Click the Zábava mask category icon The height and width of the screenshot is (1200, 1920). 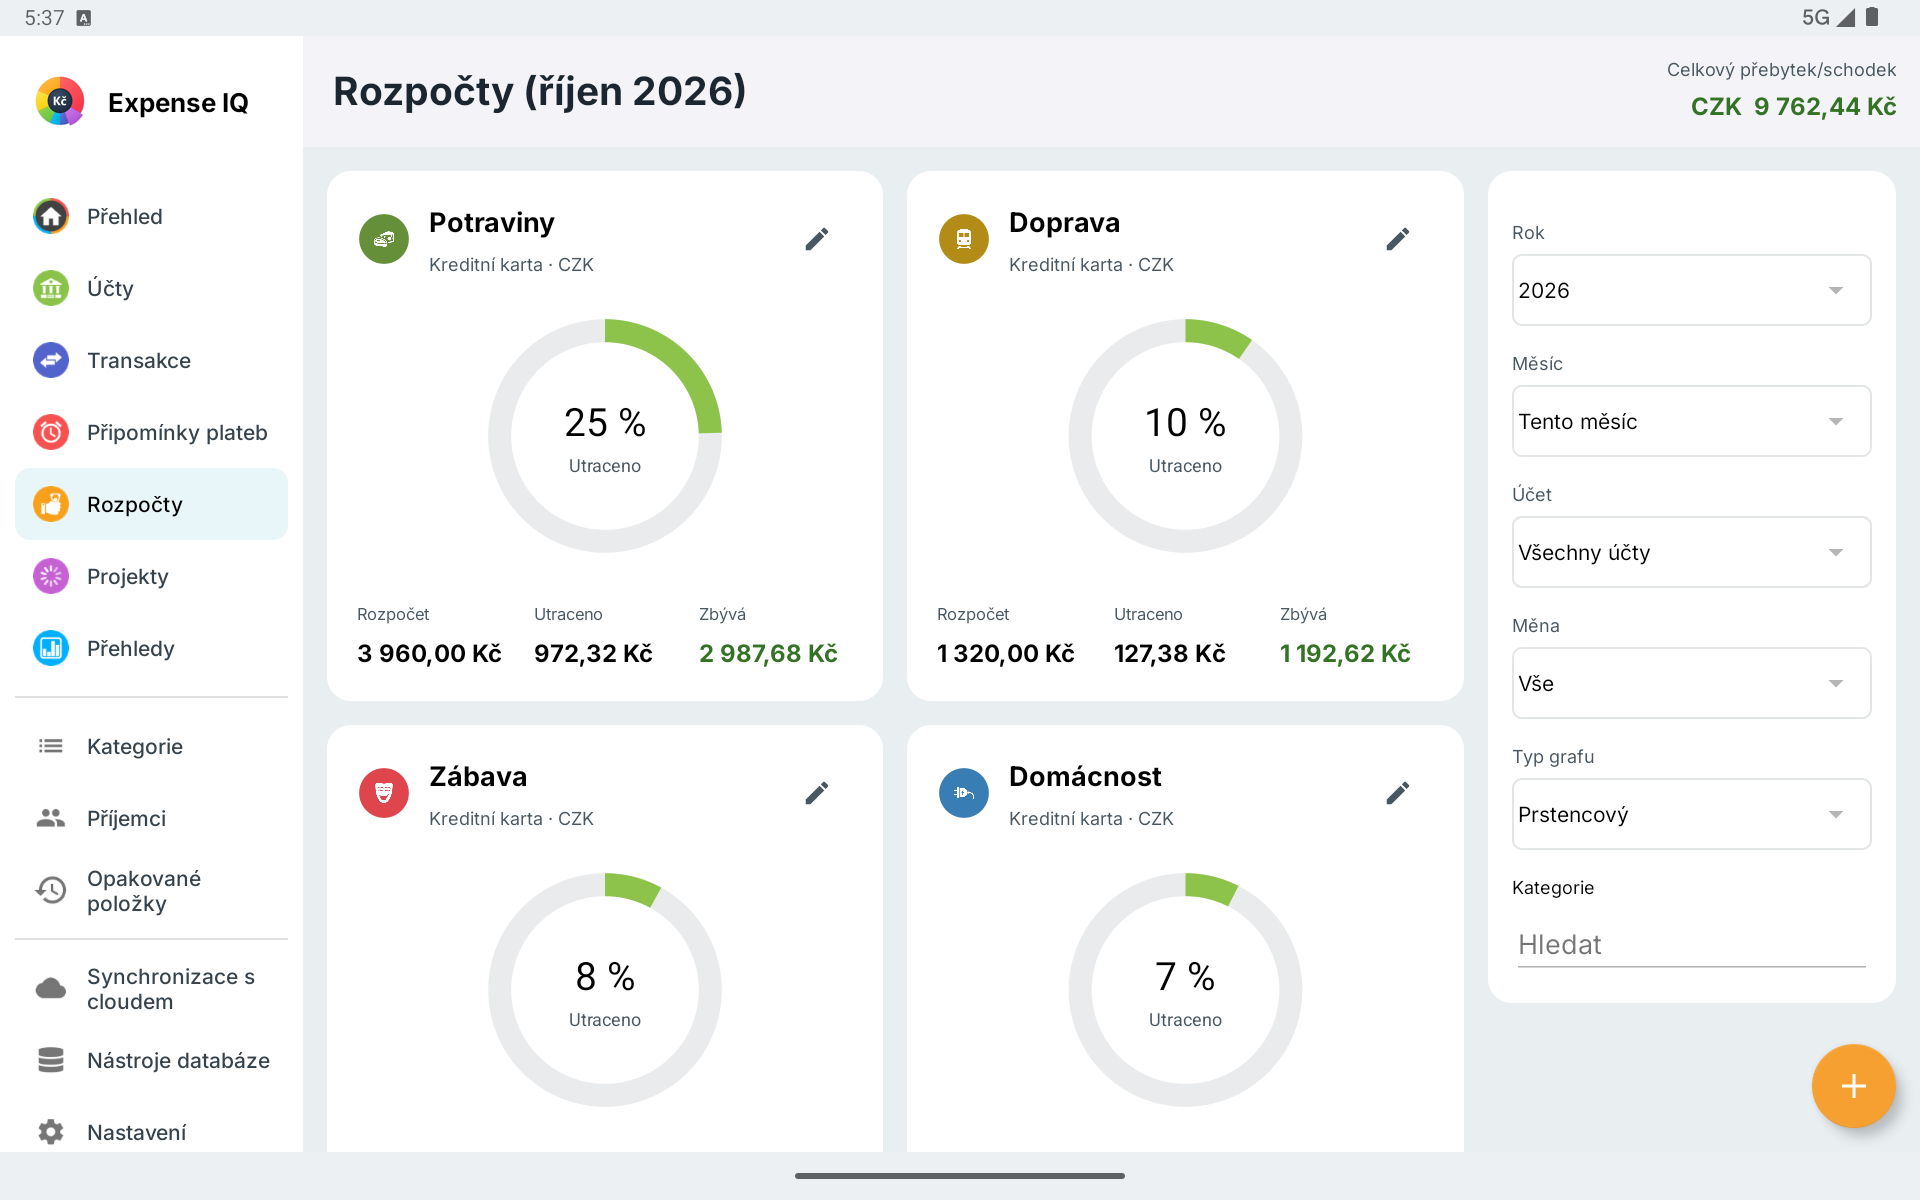click(x=384, y=793)
